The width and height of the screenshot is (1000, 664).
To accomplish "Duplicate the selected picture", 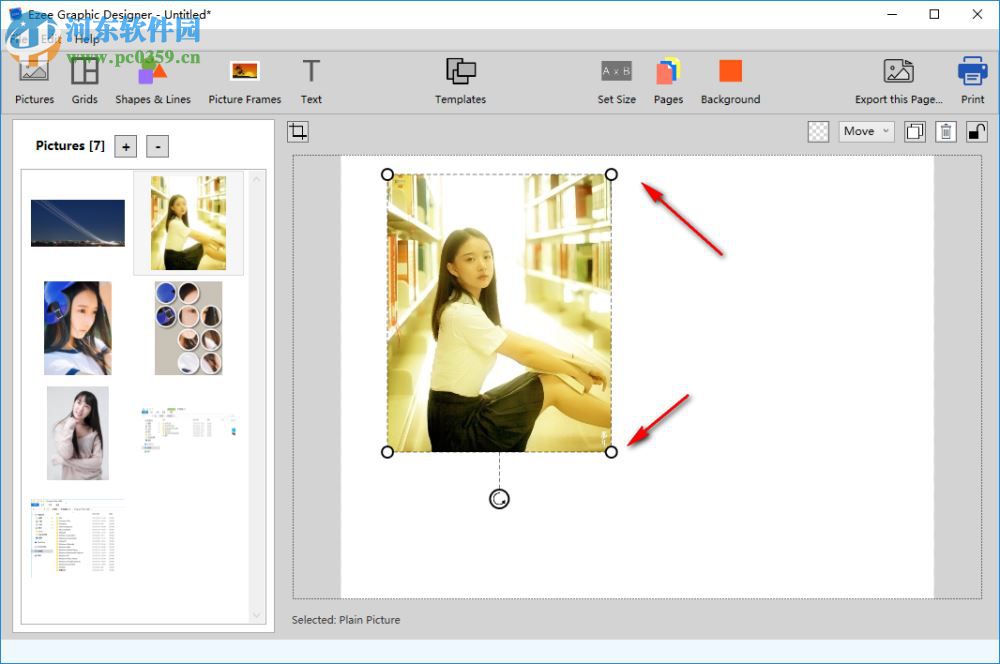I will pyautogui.click(x=914, y=131).
